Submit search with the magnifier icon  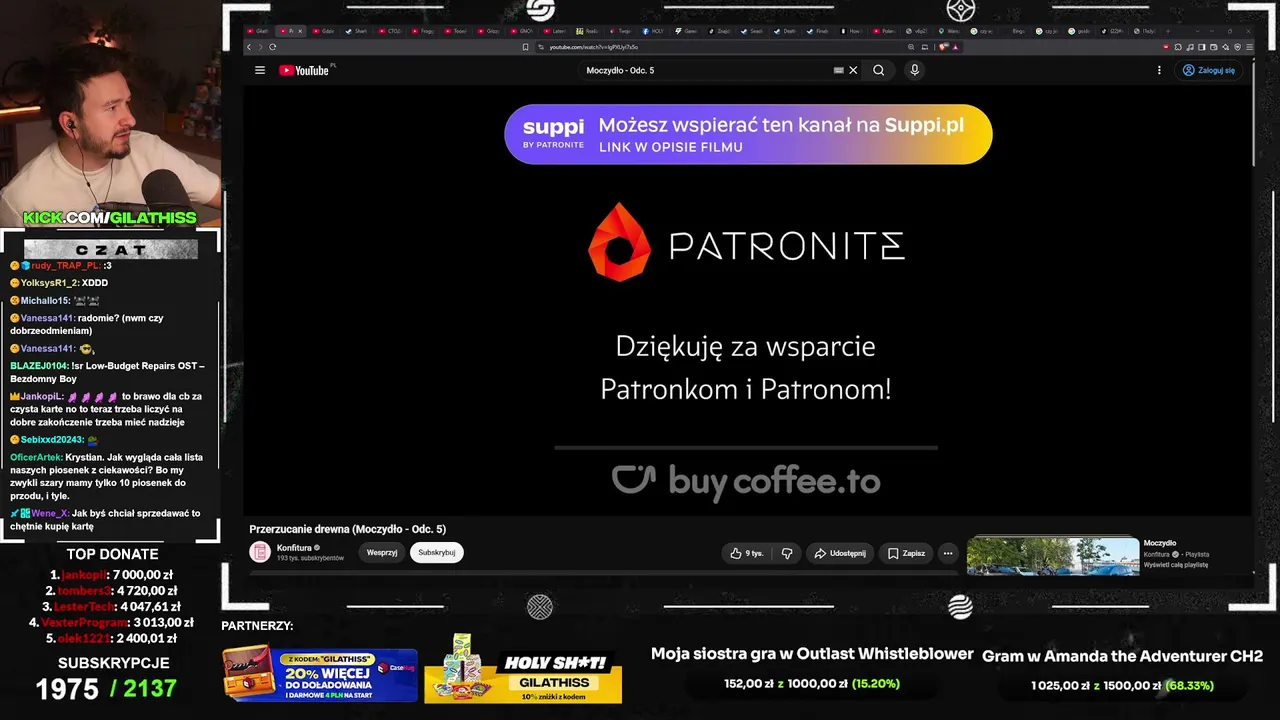(878, 70)
